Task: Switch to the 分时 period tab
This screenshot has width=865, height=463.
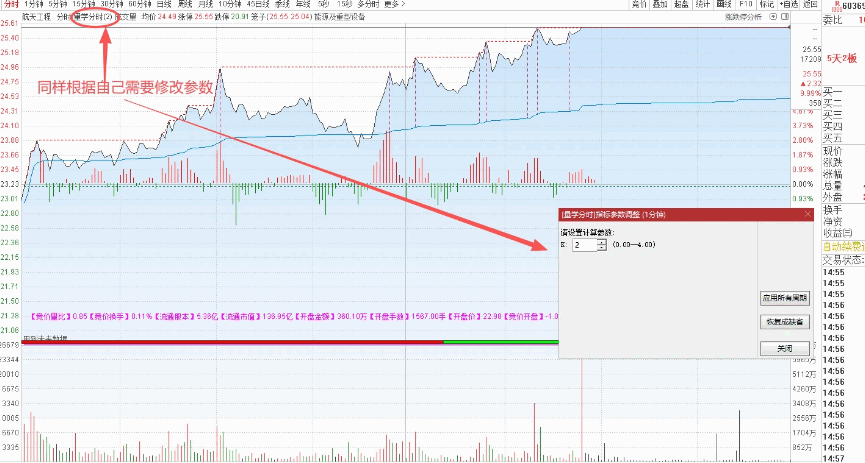Action: click(x=11, y=4)
